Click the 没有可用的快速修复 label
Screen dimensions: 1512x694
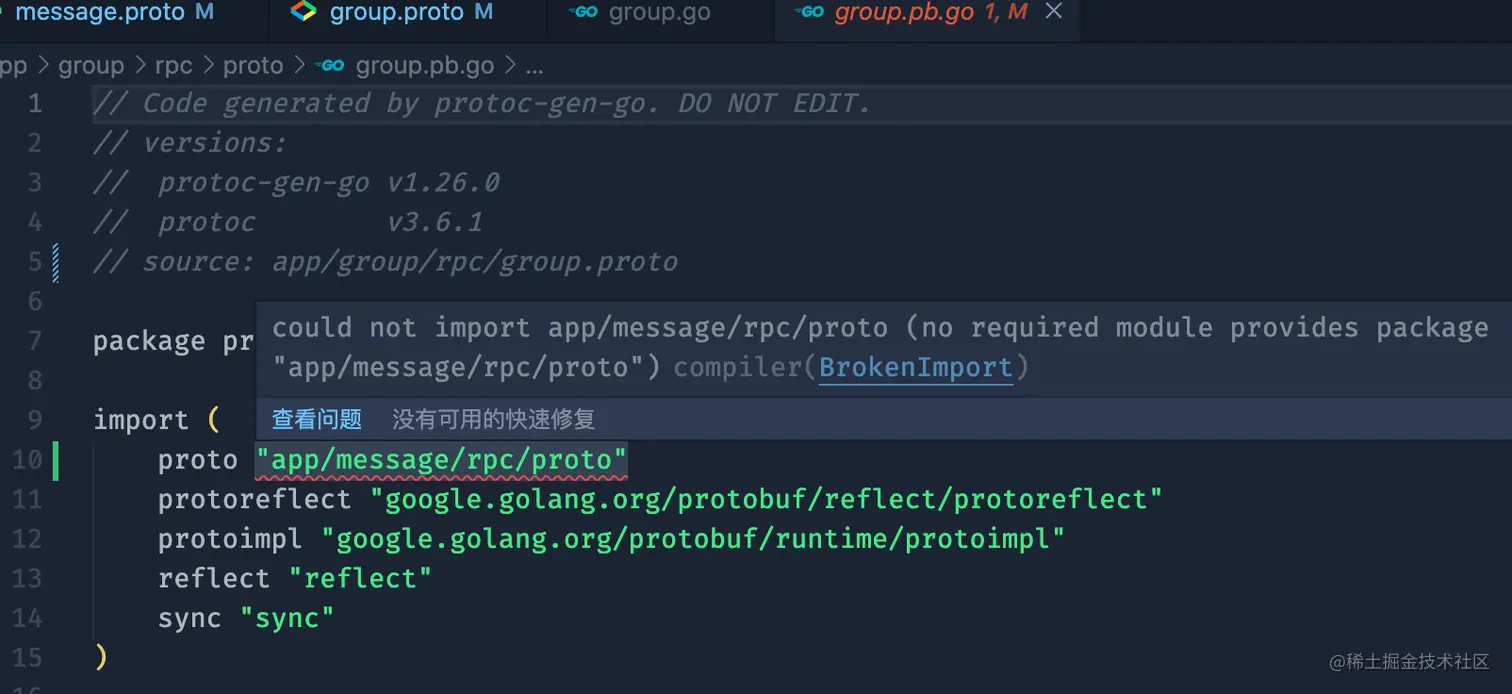pyautogui.click(x=493, y=419)
